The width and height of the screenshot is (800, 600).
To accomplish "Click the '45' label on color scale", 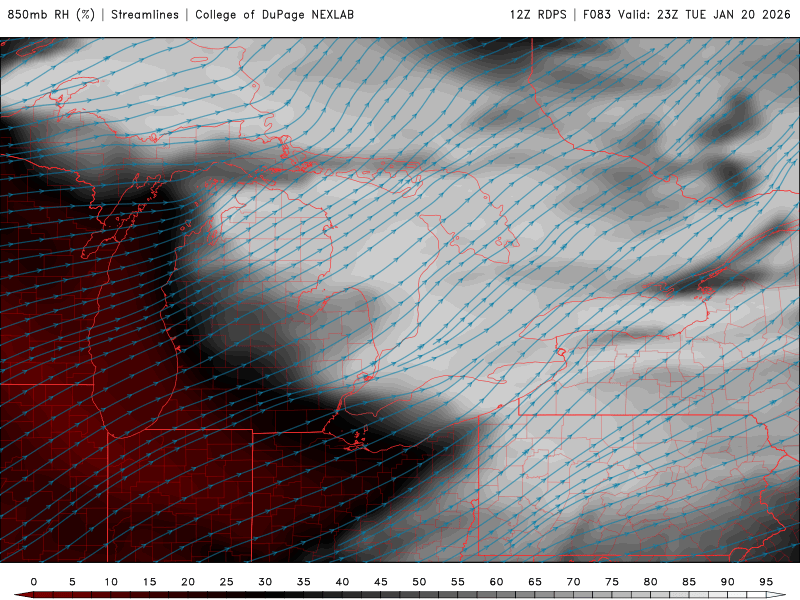I will tap(381, 582).
